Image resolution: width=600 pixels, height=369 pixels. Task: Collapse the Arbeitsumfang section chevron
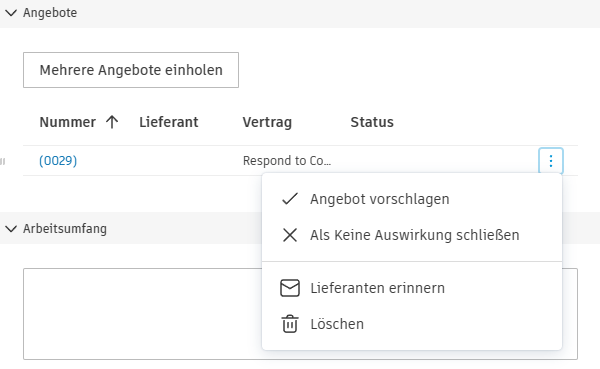click(x=11, y=229)
